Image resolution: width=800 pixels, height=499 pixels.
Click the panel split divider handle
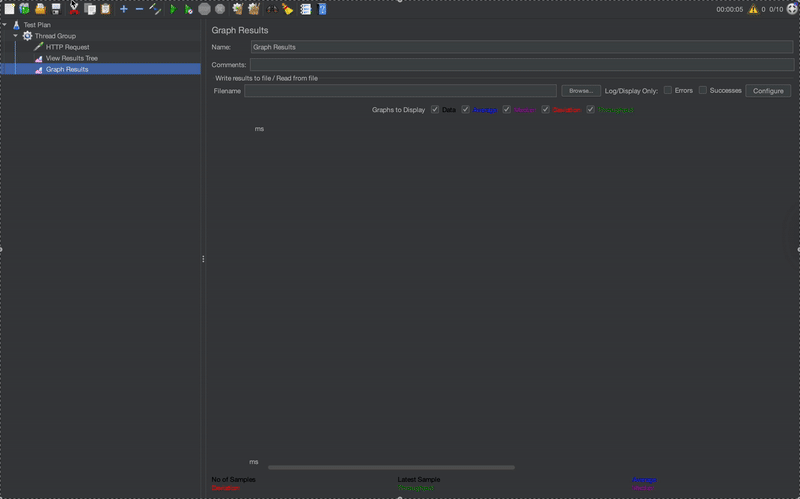click(x=203, y=259)
